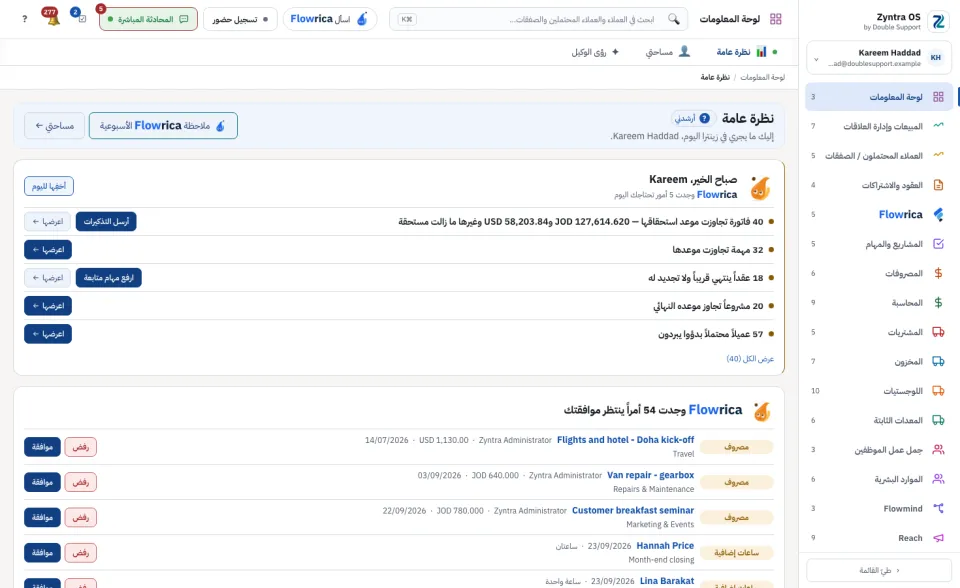The image size is (960, 588).
Task: Open the Flights and hotel - Doha kick-off link
Action: (625, 440)
